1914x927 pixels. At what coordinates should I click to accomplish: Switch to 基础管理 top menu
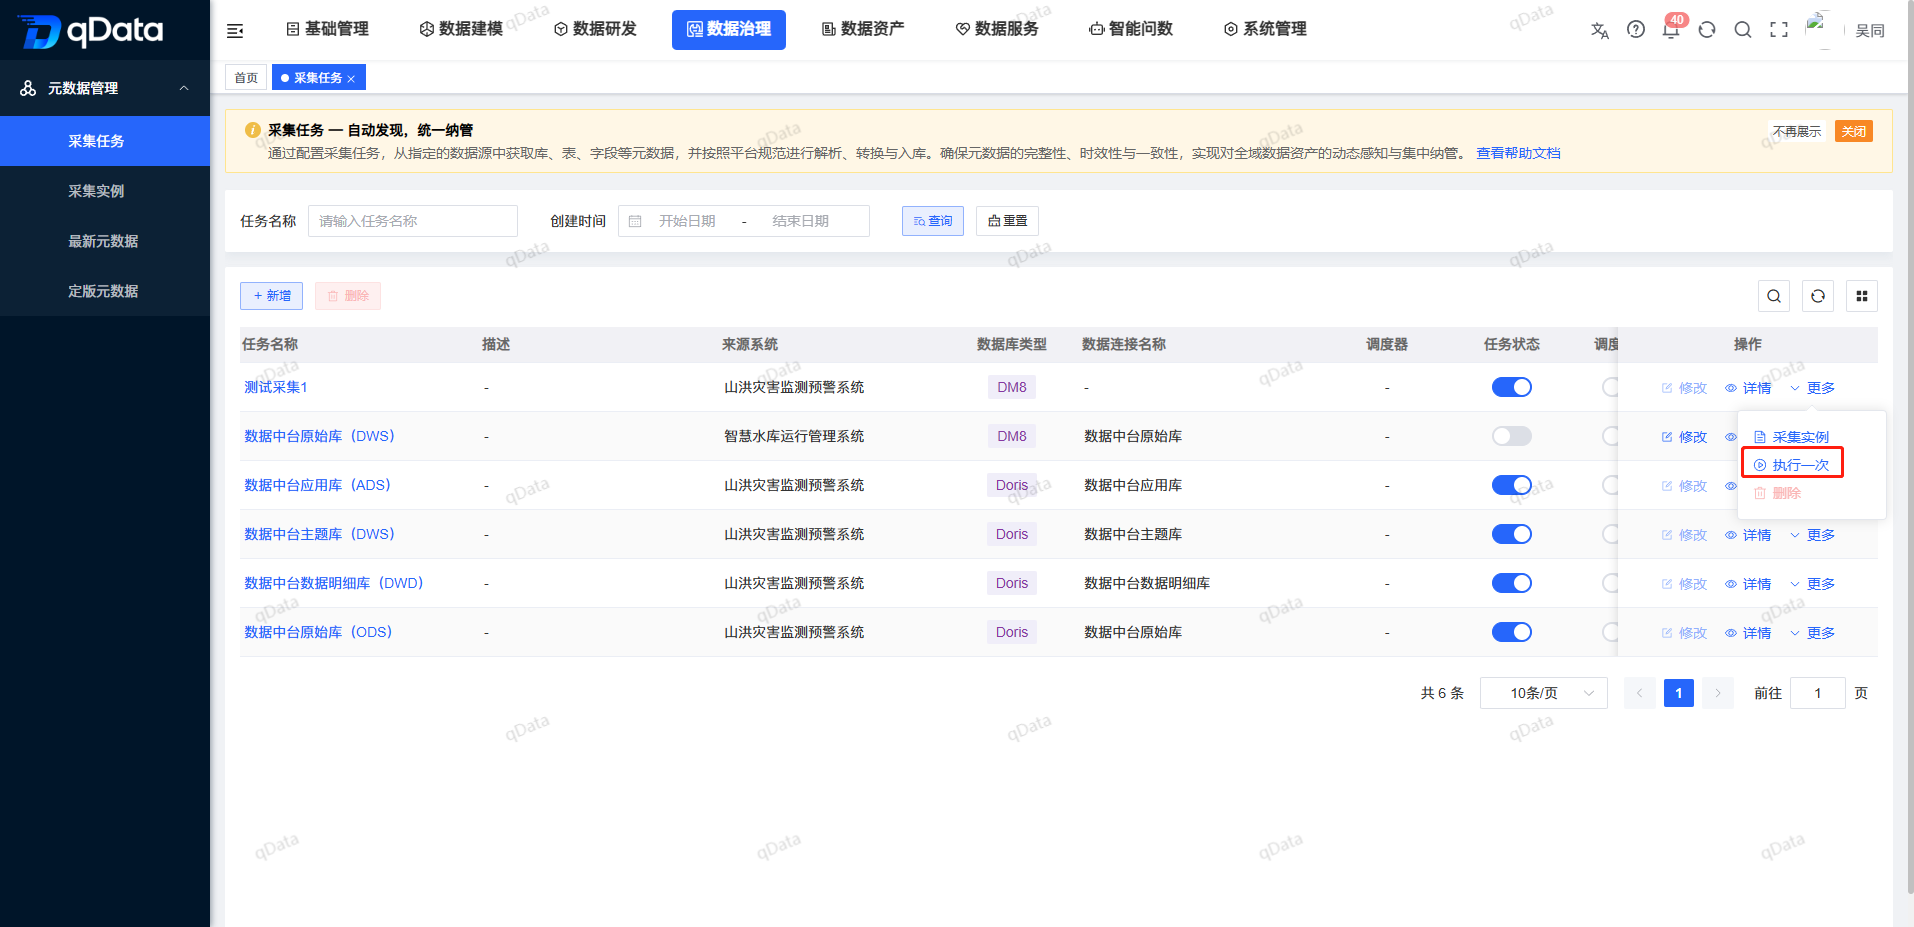point(327,29)
